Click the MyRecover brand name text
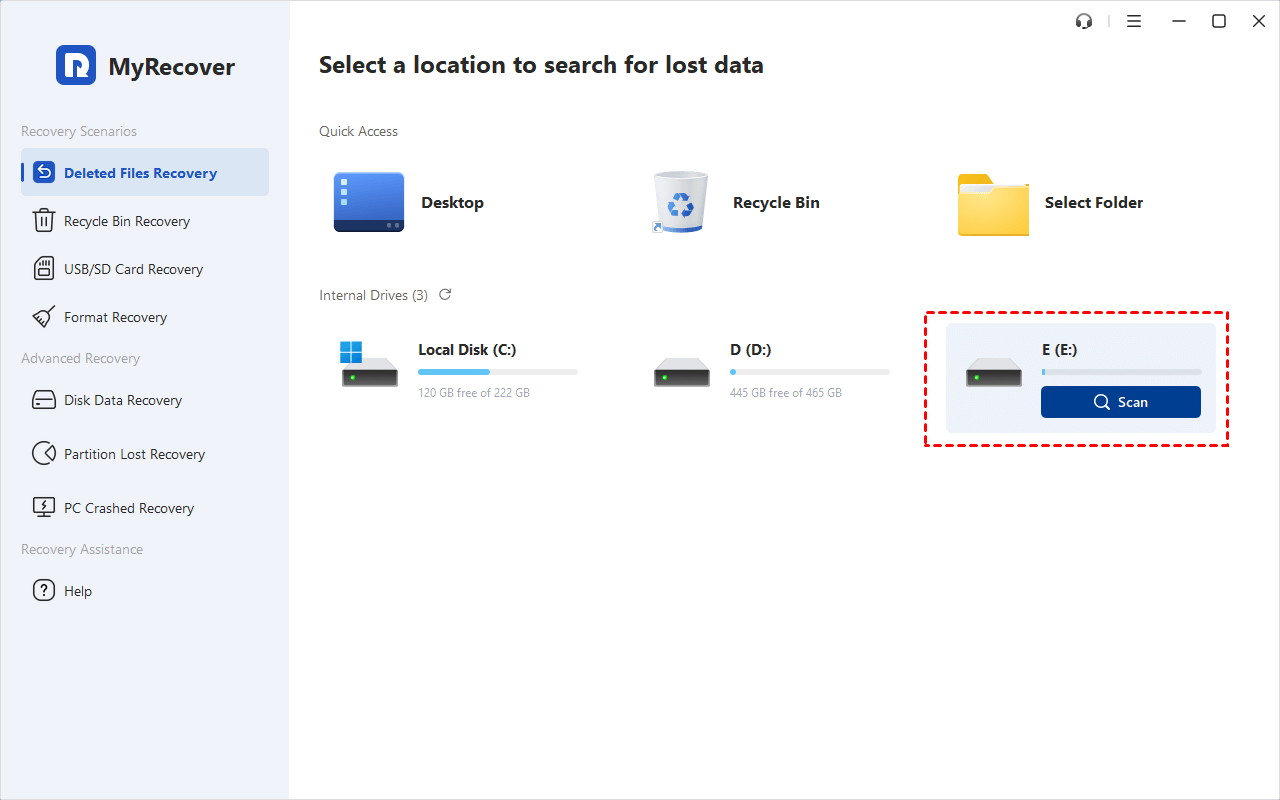The height and width of the screenshot is (800, 1280). coord(172,67)
